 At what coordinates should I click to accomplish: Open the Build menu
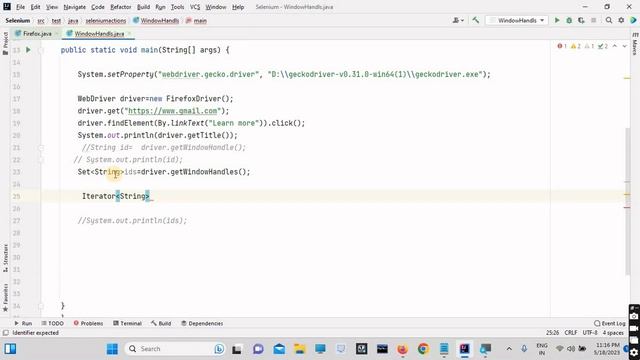click(143, 7)
